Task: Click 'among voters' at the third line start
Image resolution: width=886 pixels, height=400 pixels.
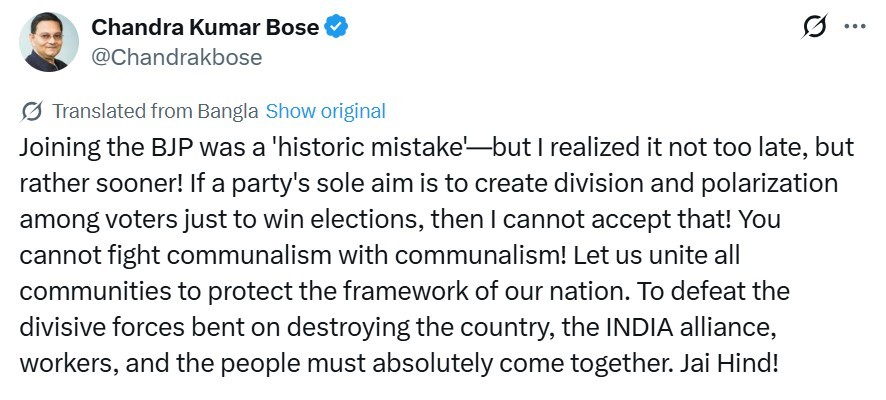Action: [77, 217]
